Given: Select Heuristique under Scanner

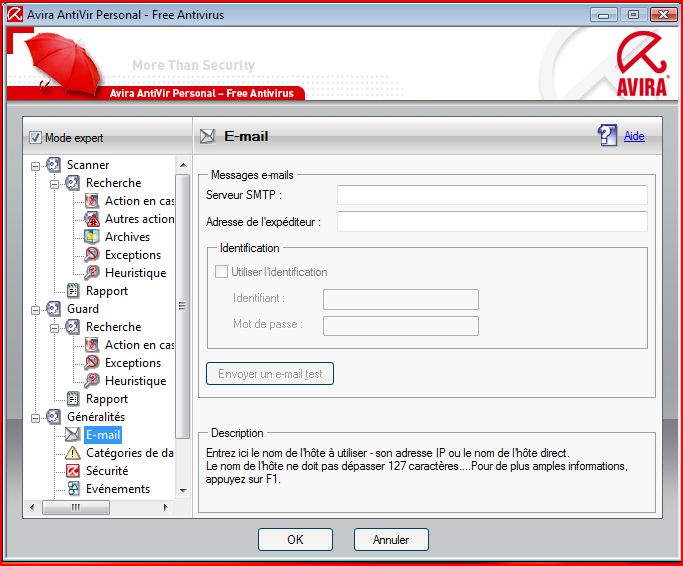Looking at the screenshot, I should (x=135, y=273).
